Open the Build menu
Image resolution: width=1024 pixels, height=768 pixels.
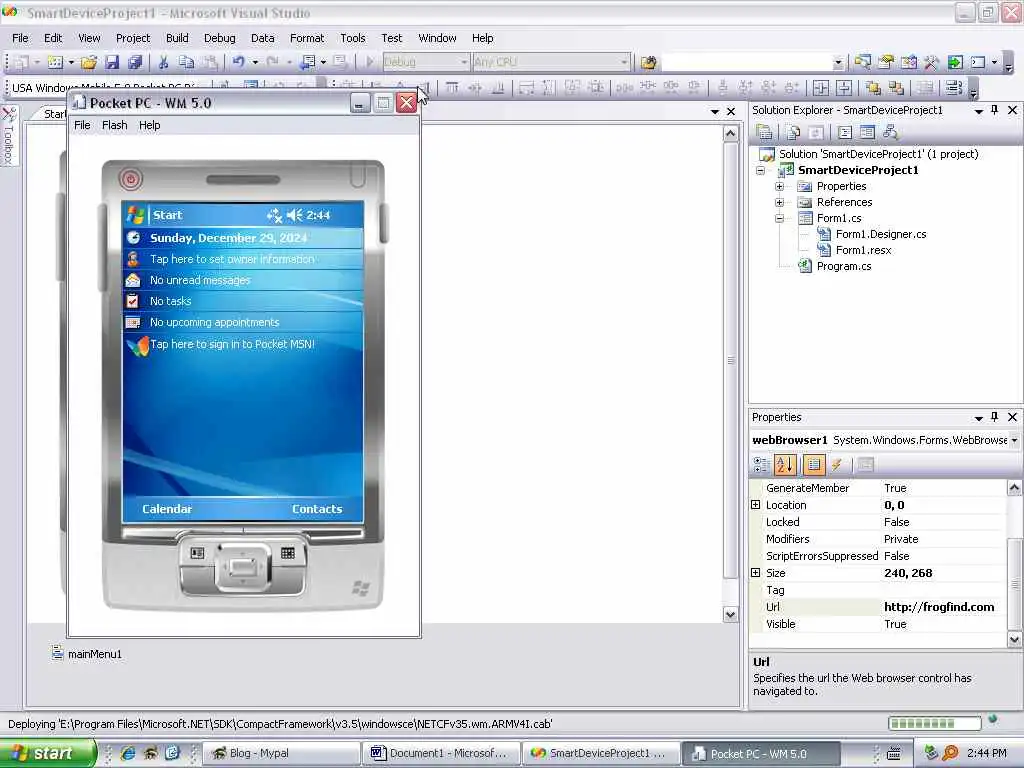pos(177,38)
